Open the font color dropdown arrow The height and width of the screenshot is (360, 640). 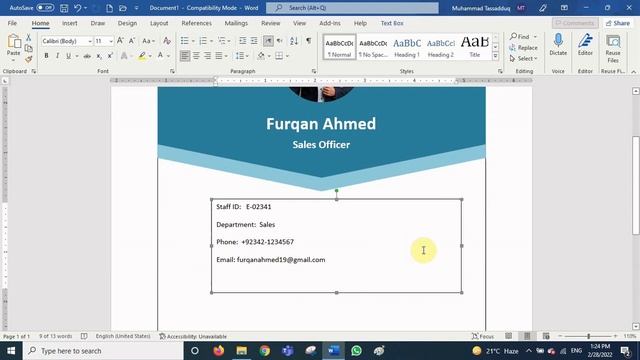coord(168,56)
